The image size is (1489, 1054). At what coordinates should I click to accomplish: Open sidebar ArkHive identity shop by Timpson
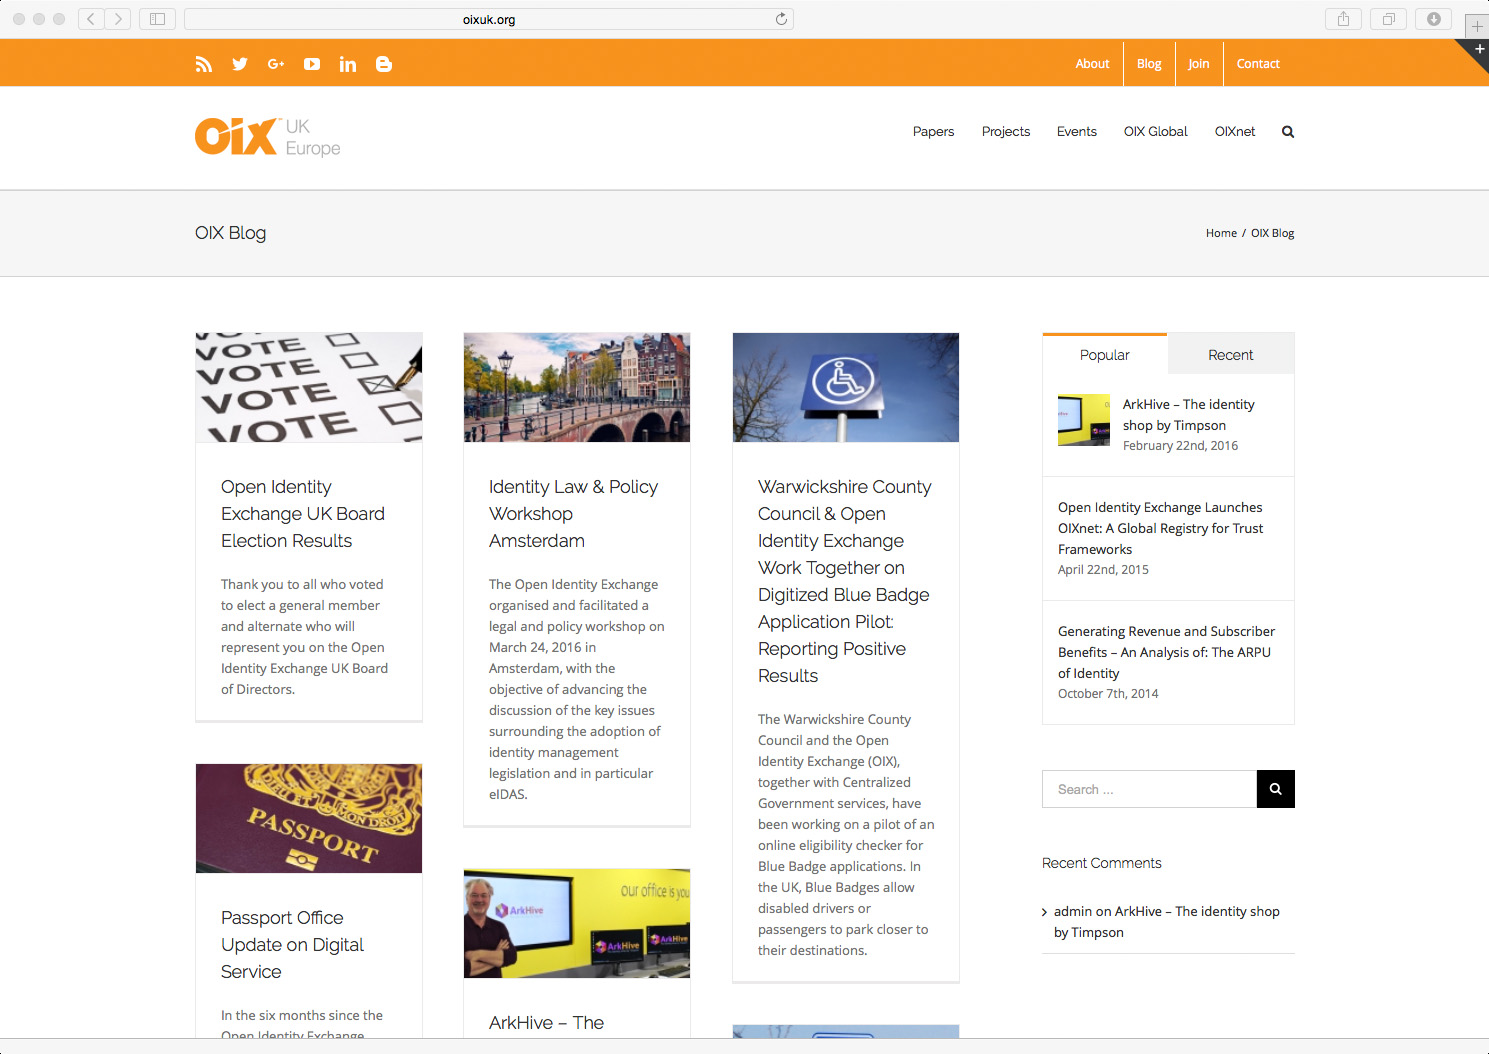point(1188,415)
